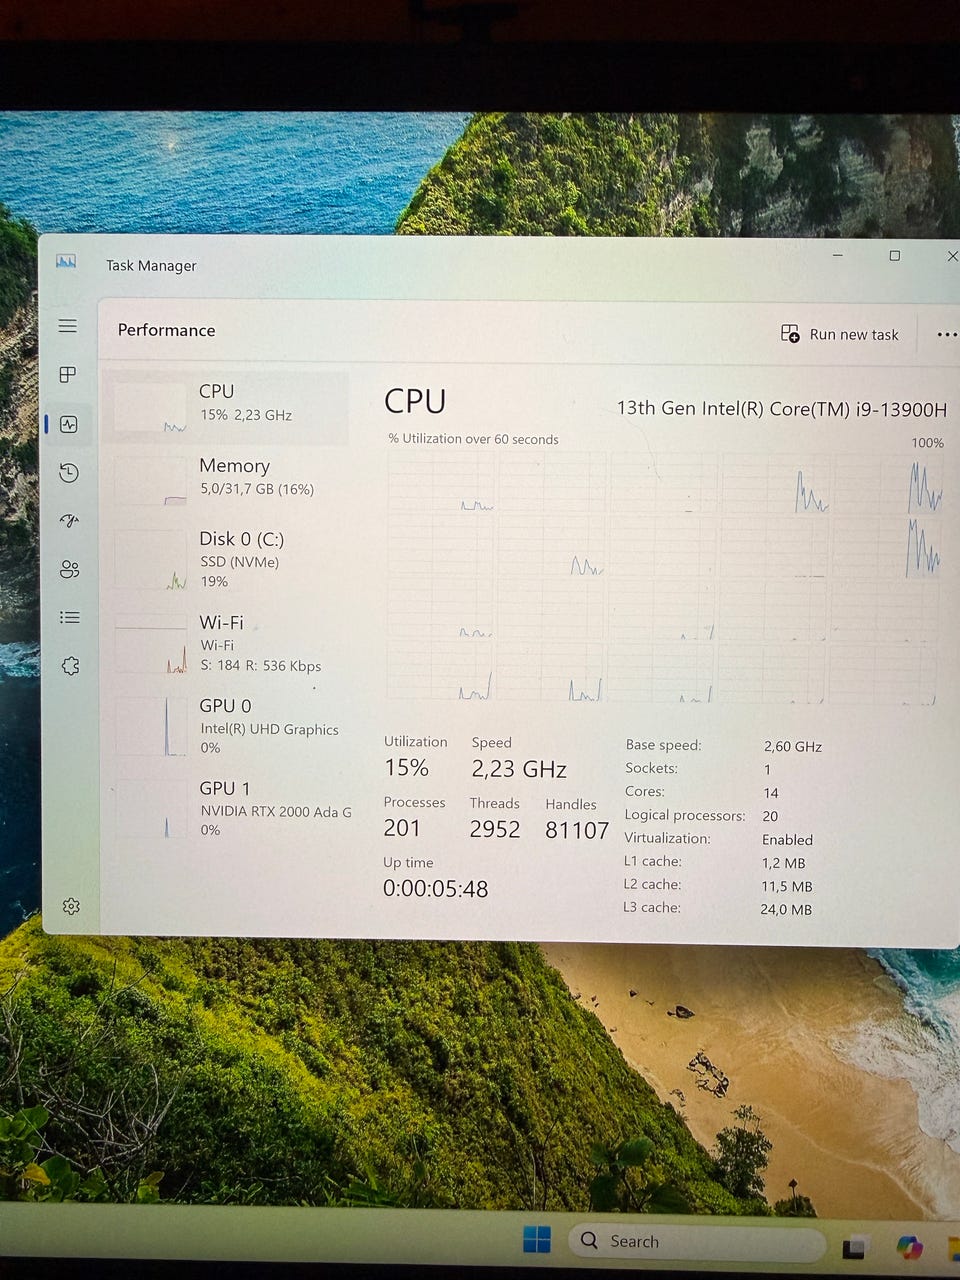Screen dimensions: 960x1280
Task: Click the L3 cache value '24,0 MB'
Action: pos(786,910)
